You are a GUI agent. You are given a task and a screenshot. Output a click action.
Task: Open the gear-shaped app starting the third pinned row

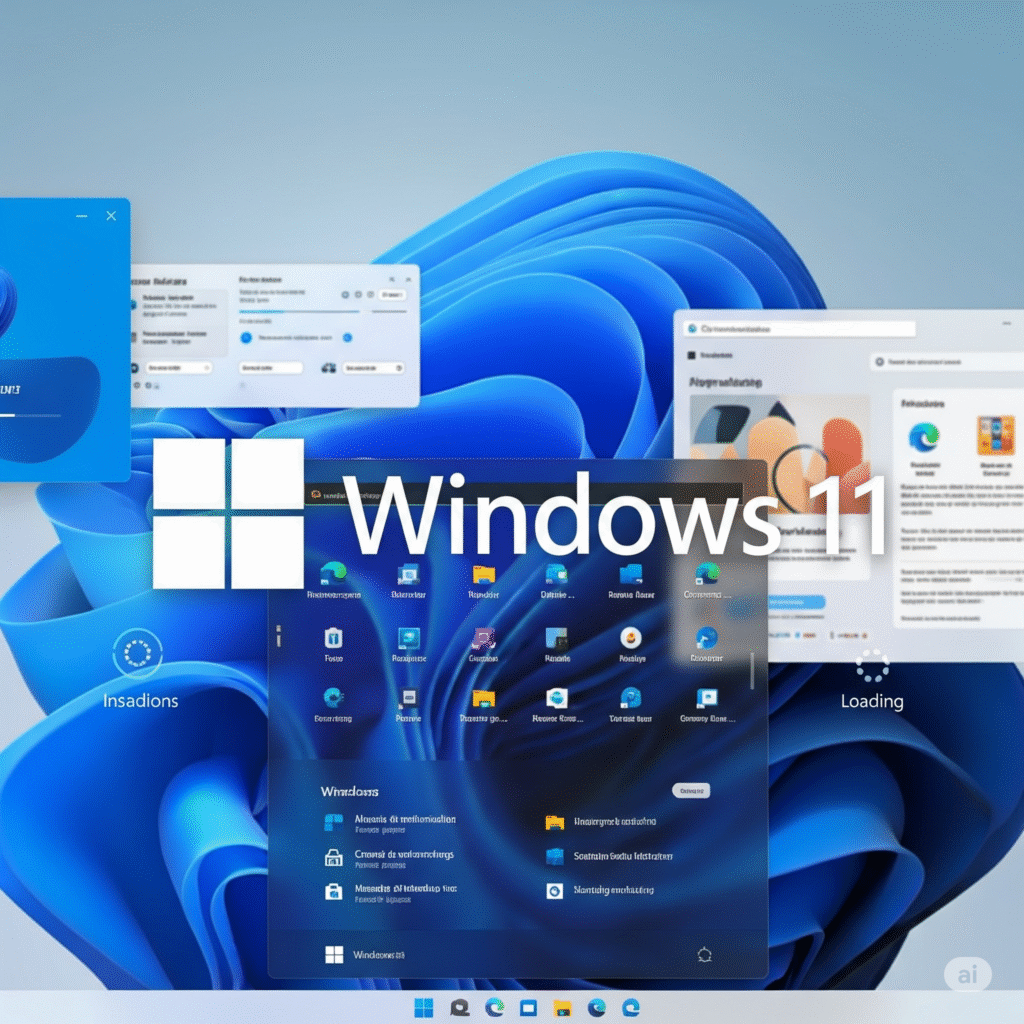333,697
